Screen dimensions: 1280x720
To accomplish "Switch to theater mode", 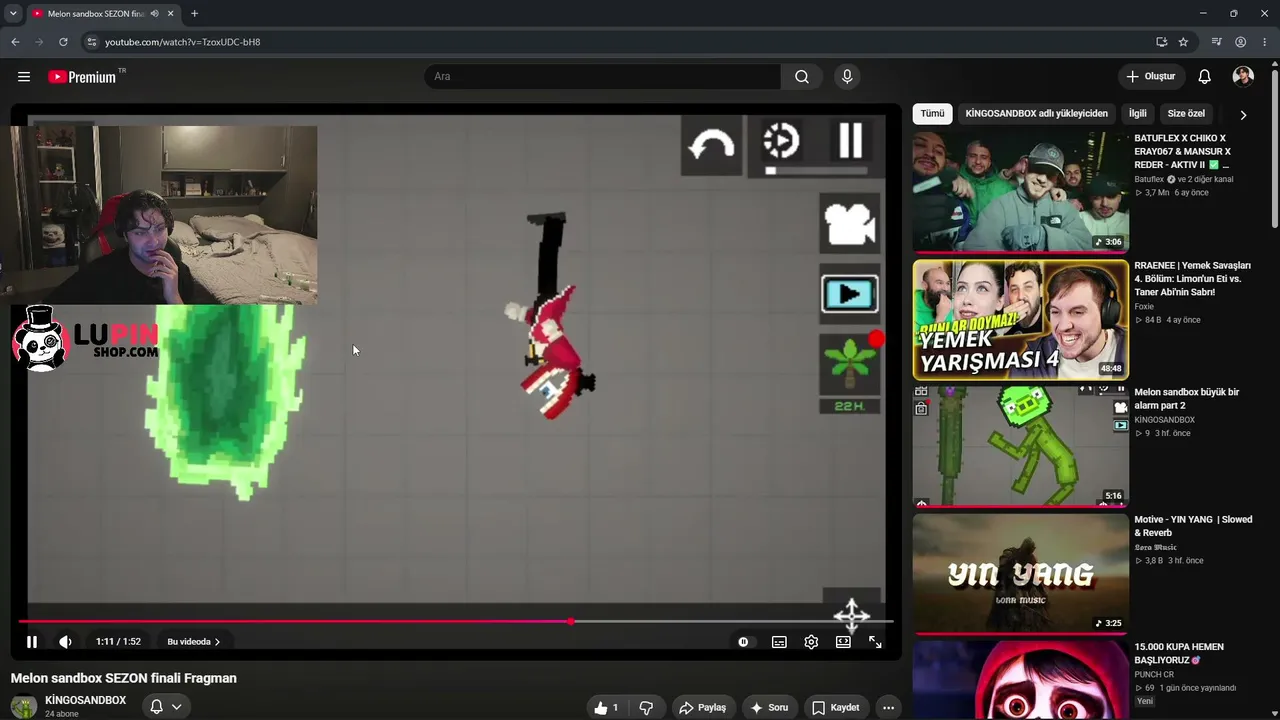I will [x=843, y=642].
